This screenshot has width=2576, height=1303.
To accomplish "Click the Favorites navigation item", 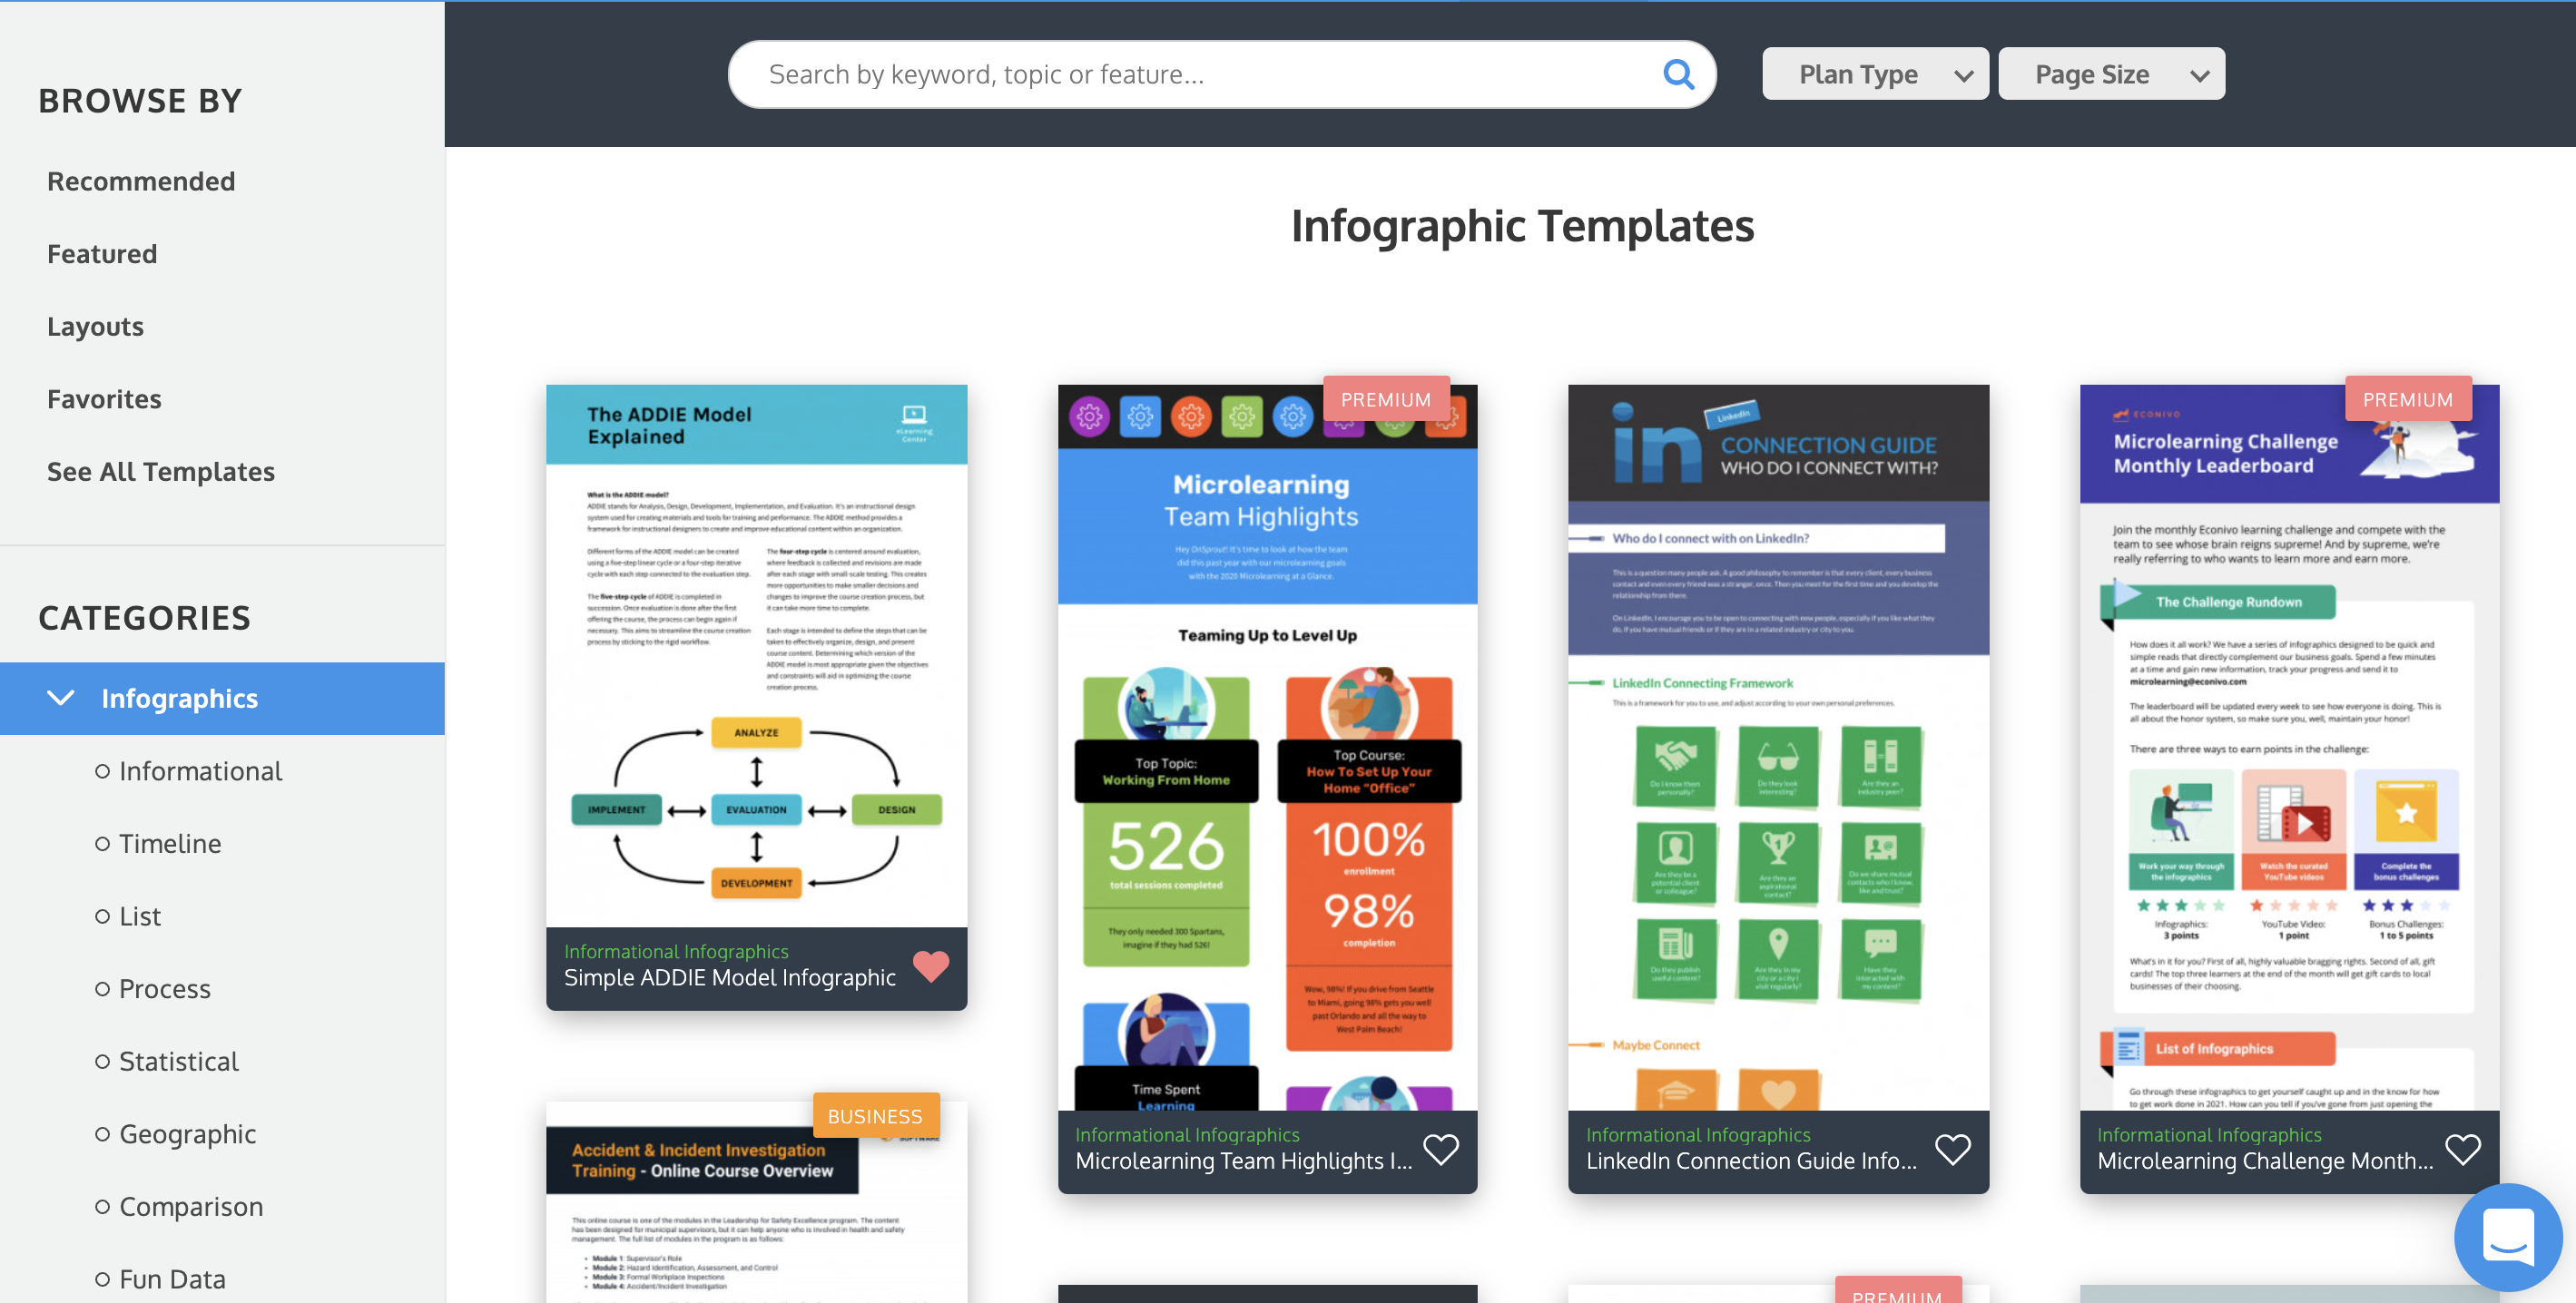I will click(x=103, y=397).
